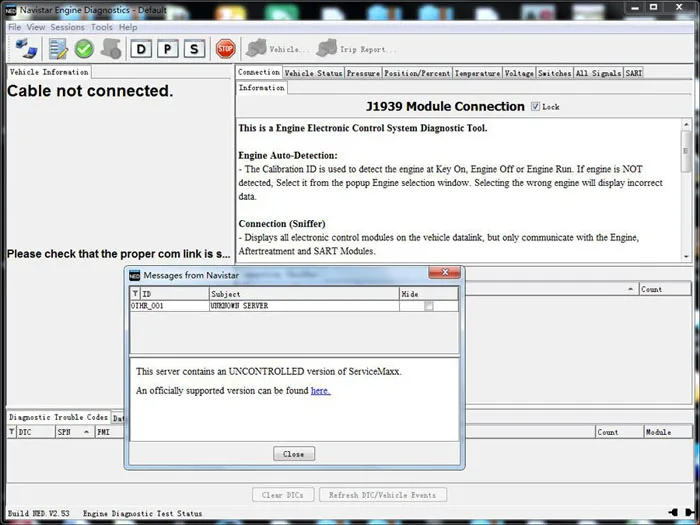Click 'Cable not connected.' message
Viewport: 700px width, 525px height.
(x=90, y=91)
